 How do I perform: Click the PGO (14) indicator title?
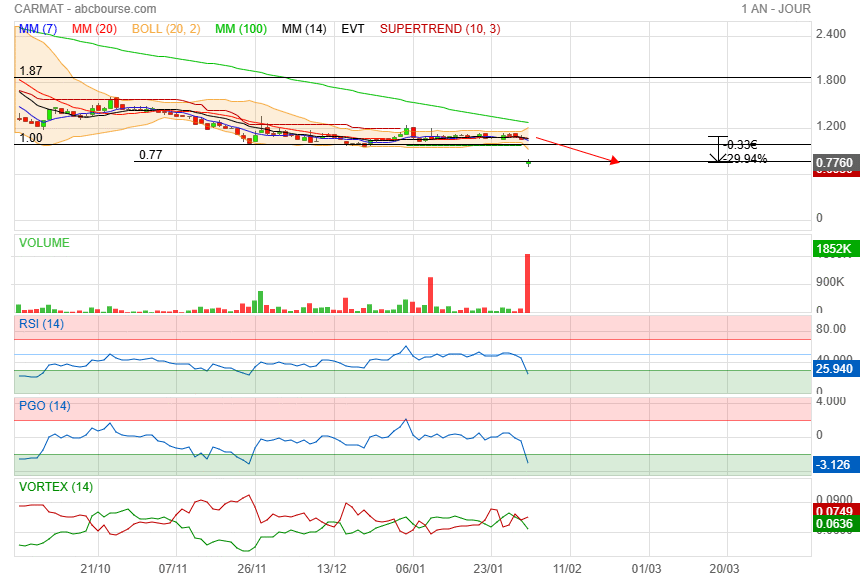click(44, 405)
